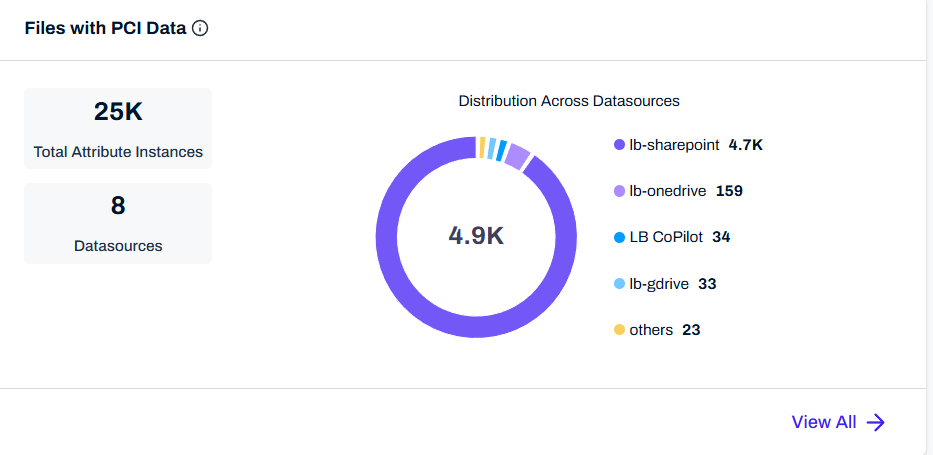Click the info icon beside Files with PCI Data

(200, 29)
